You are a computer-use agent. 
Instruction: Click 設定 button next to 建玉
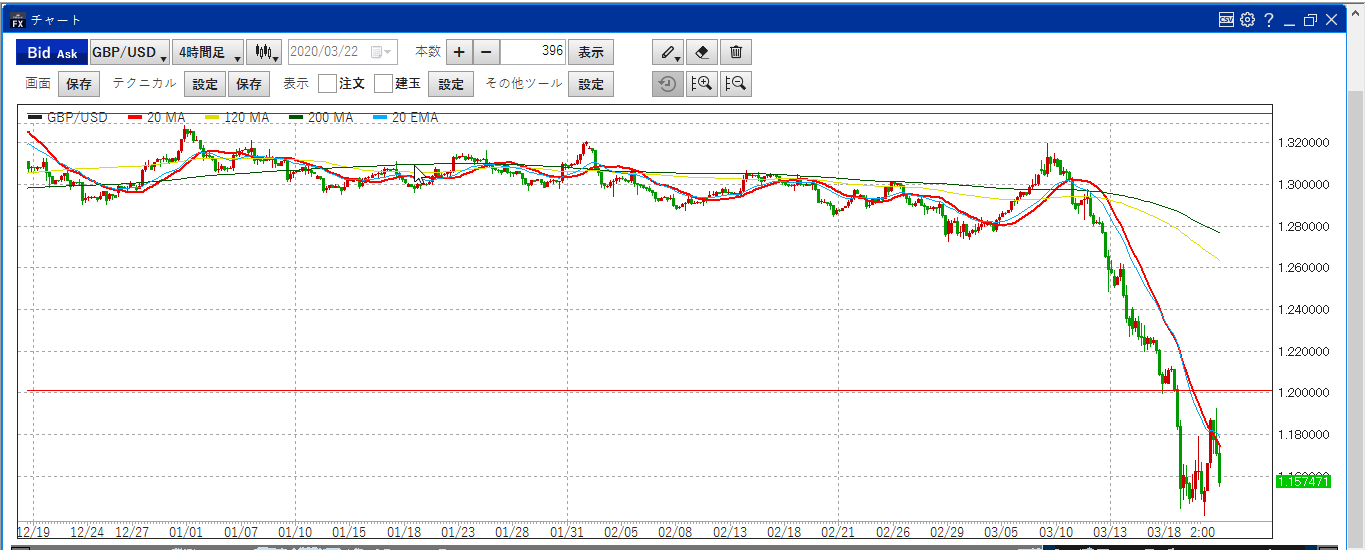click(x=451, y=85)
